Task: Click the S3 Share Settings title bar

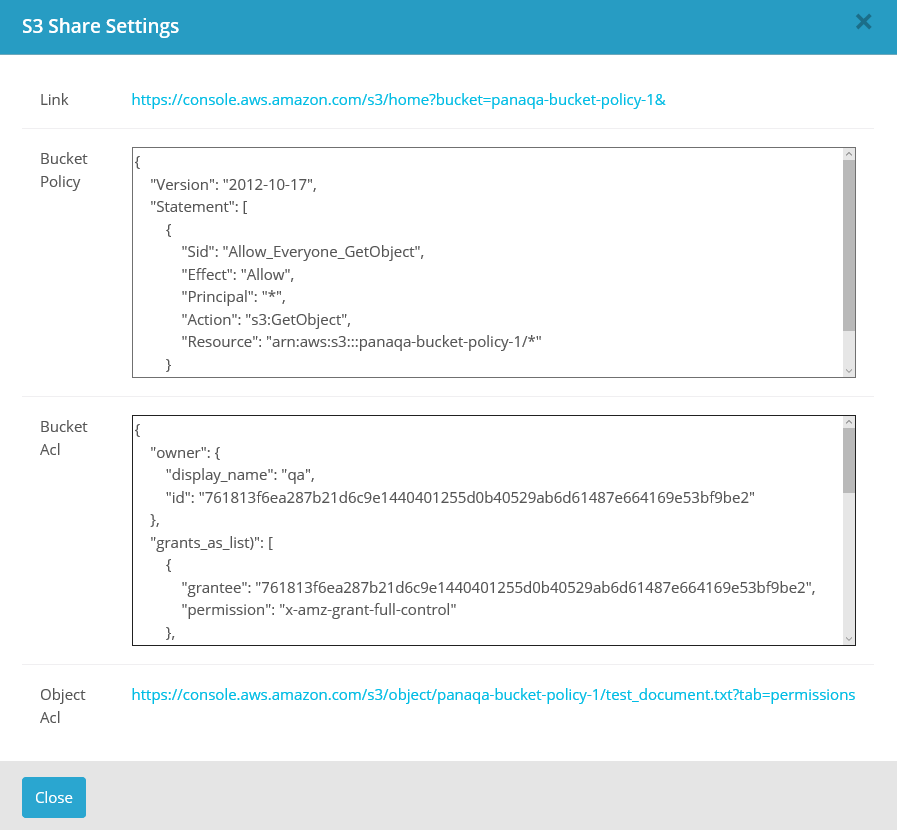Action: click(101, 26)
